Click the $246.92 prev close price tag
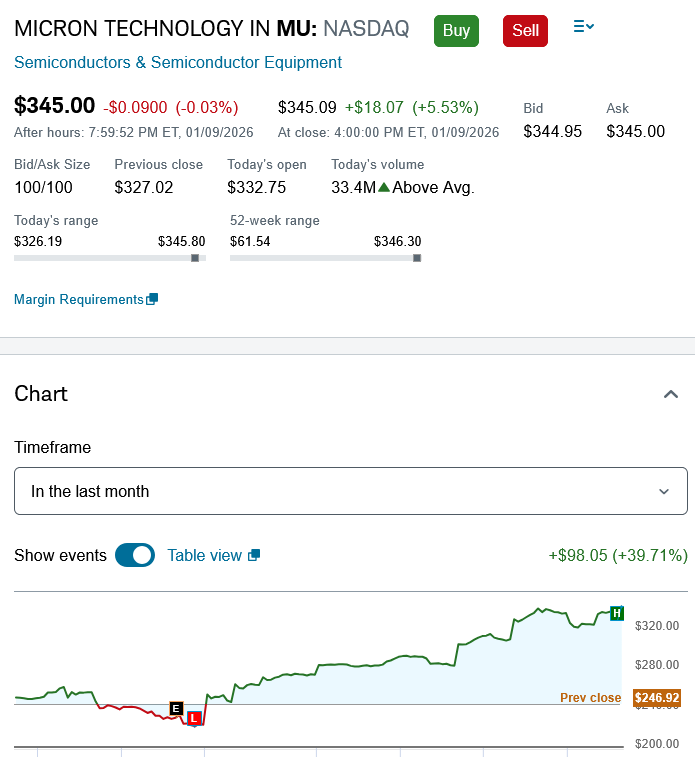This screenshot has width=695, height=757. point(656,698)
